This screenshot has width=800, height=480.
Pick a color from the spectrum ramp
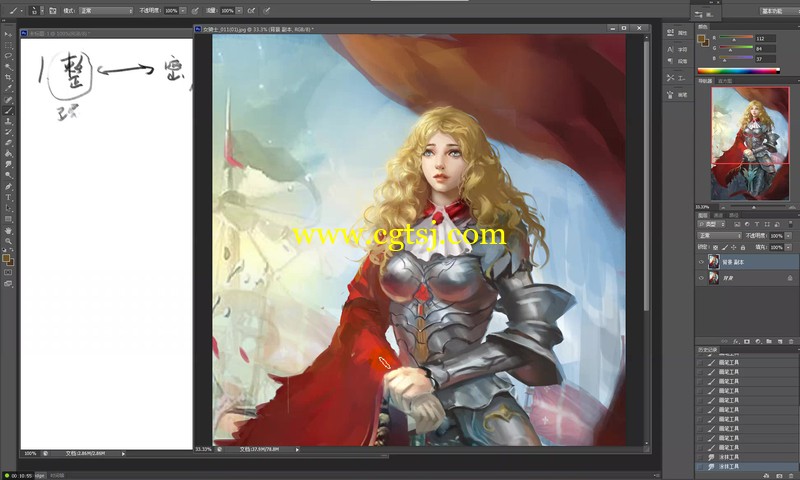(x=738, y=71)
